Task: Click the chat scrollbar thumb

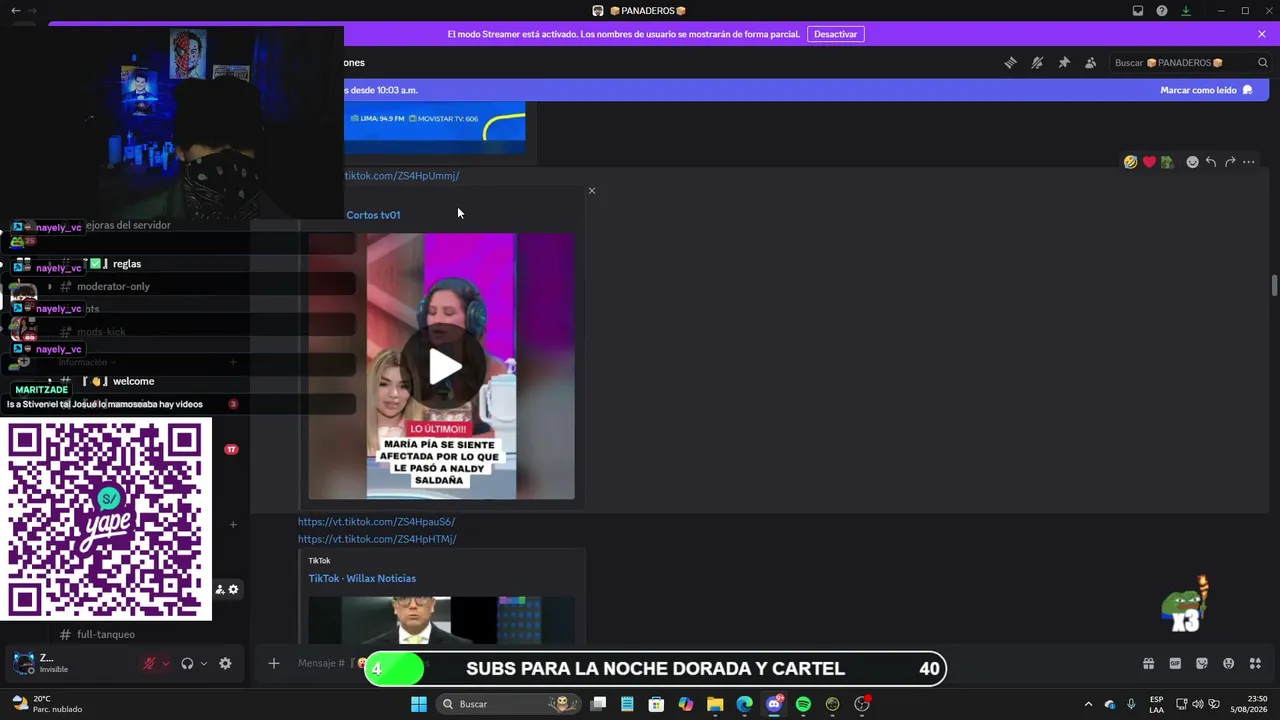Action: (1274, 285)
